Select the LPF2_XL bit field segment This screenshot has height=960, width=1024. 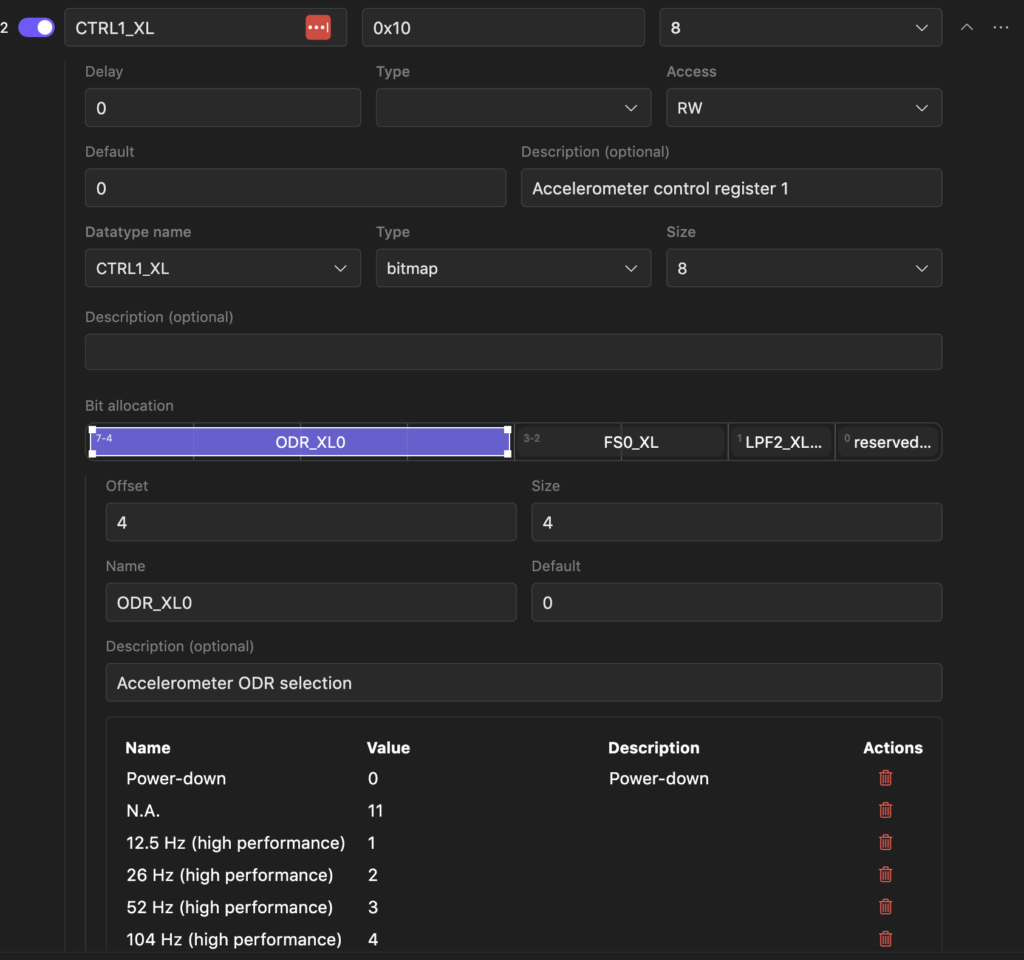point(781,442)
